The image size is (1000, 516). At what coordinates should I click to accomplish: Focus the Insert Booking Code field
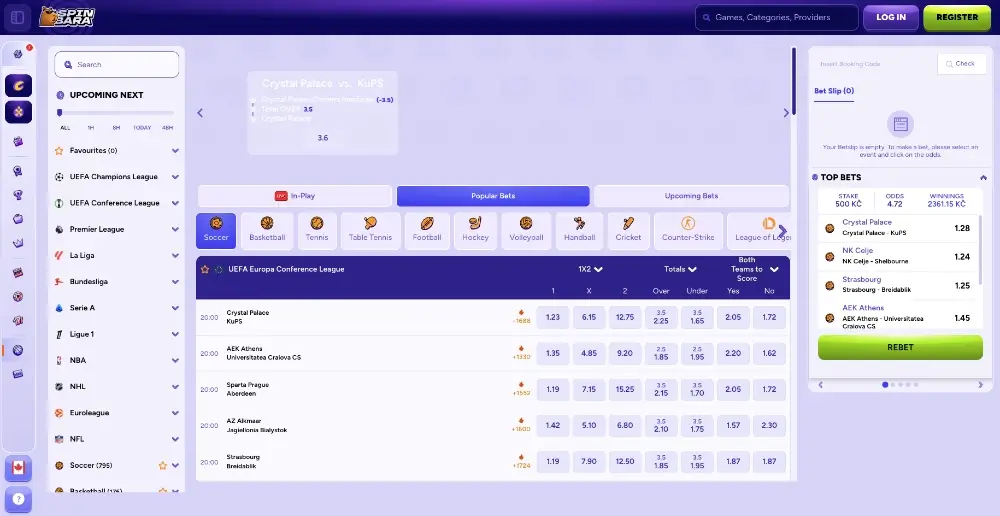(x=874, y=64)
